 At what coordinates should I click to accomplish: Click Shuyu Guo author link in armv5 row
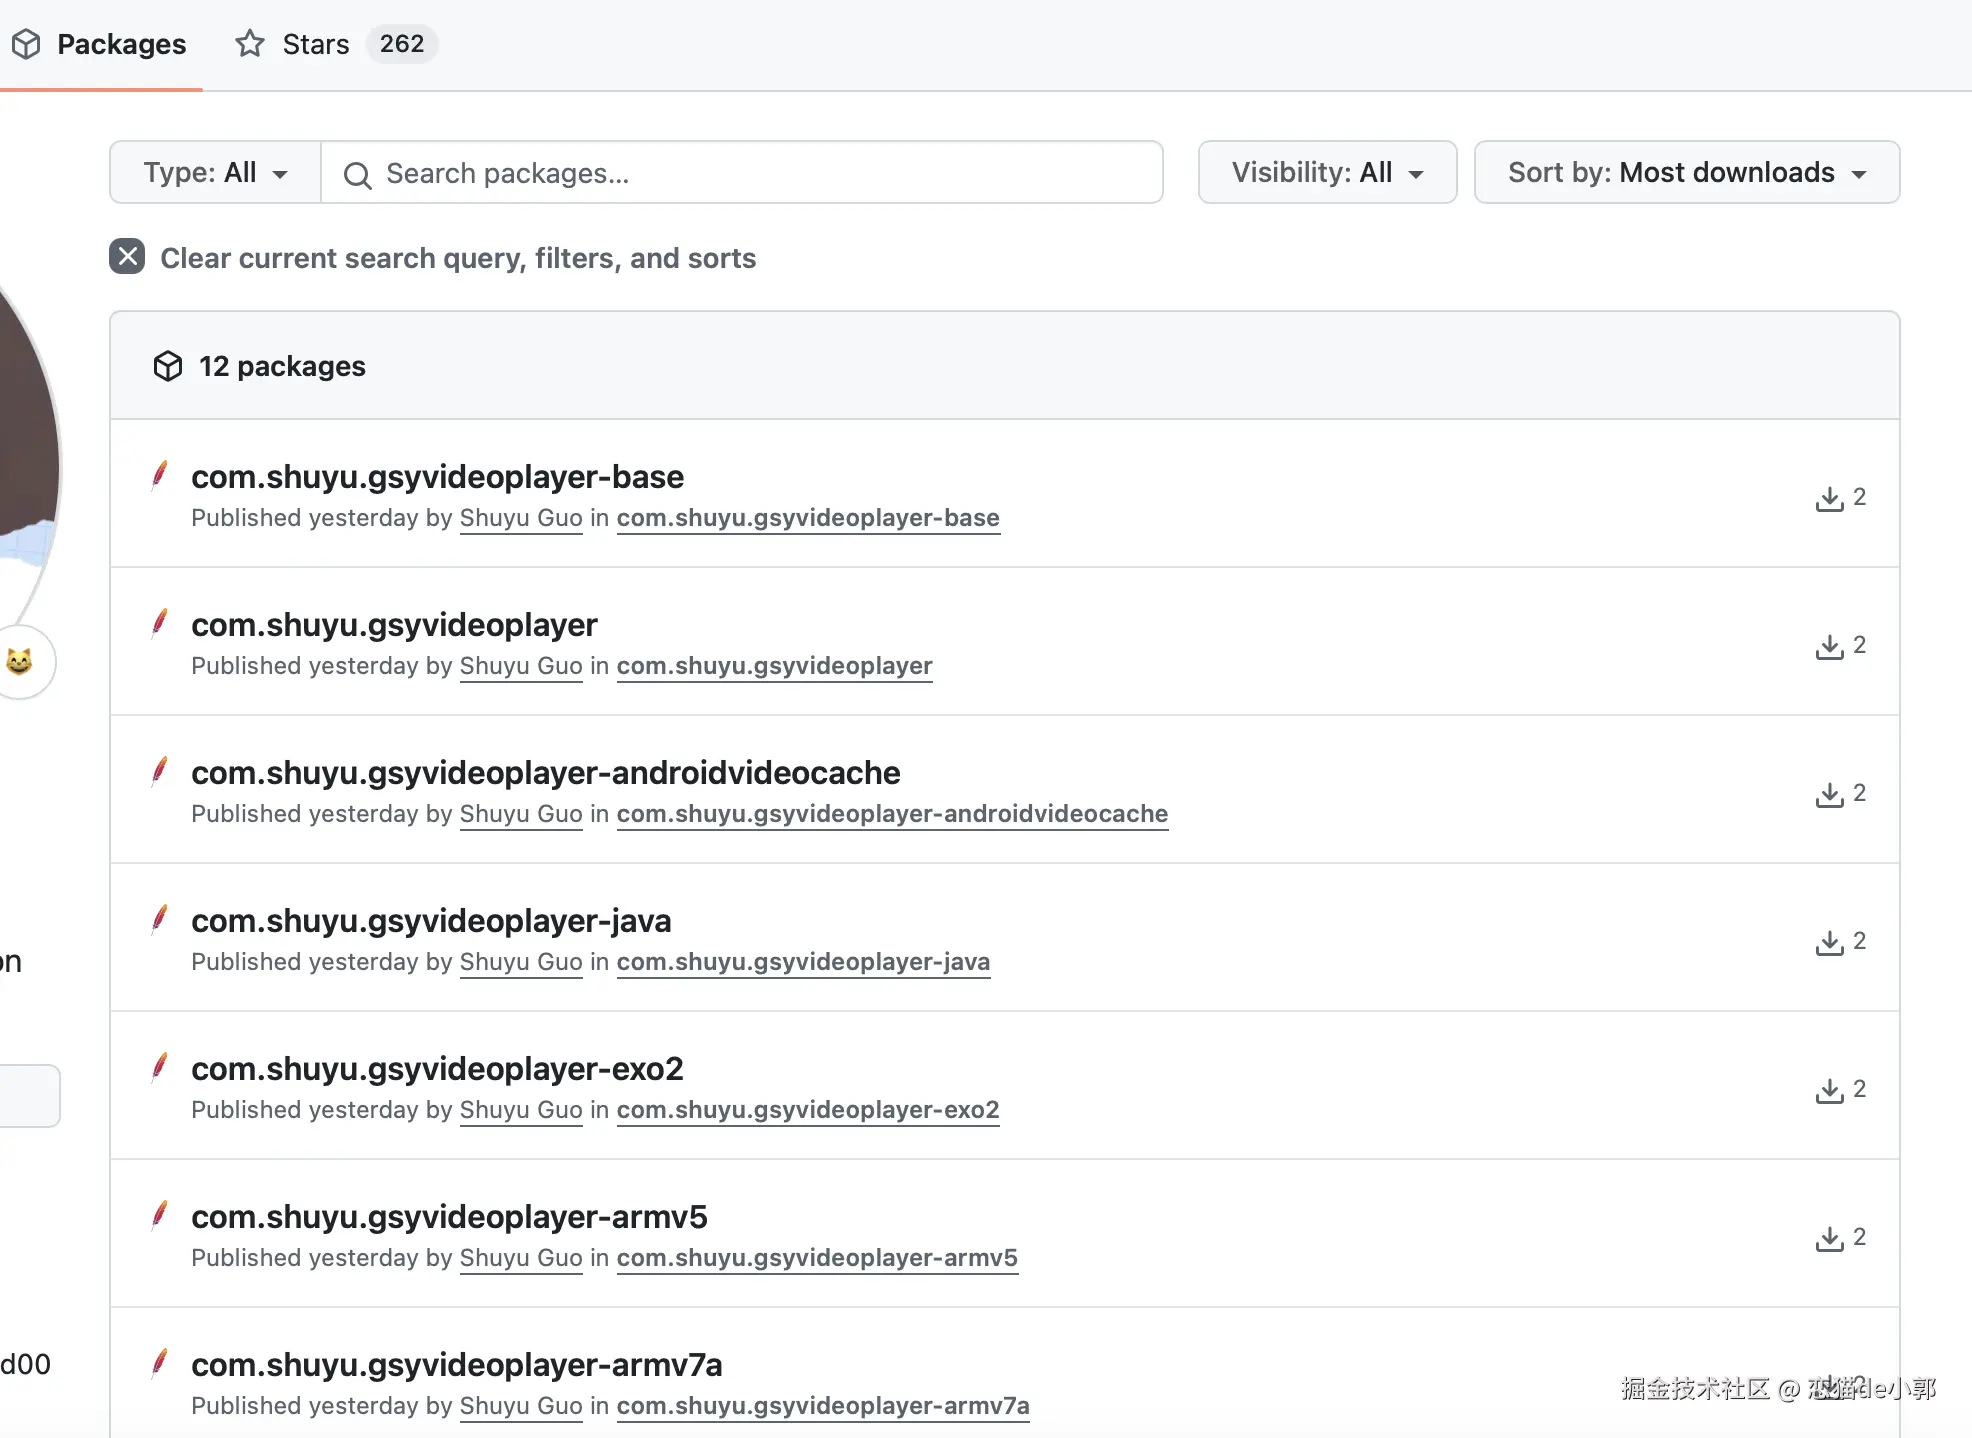click(520, 1258)
